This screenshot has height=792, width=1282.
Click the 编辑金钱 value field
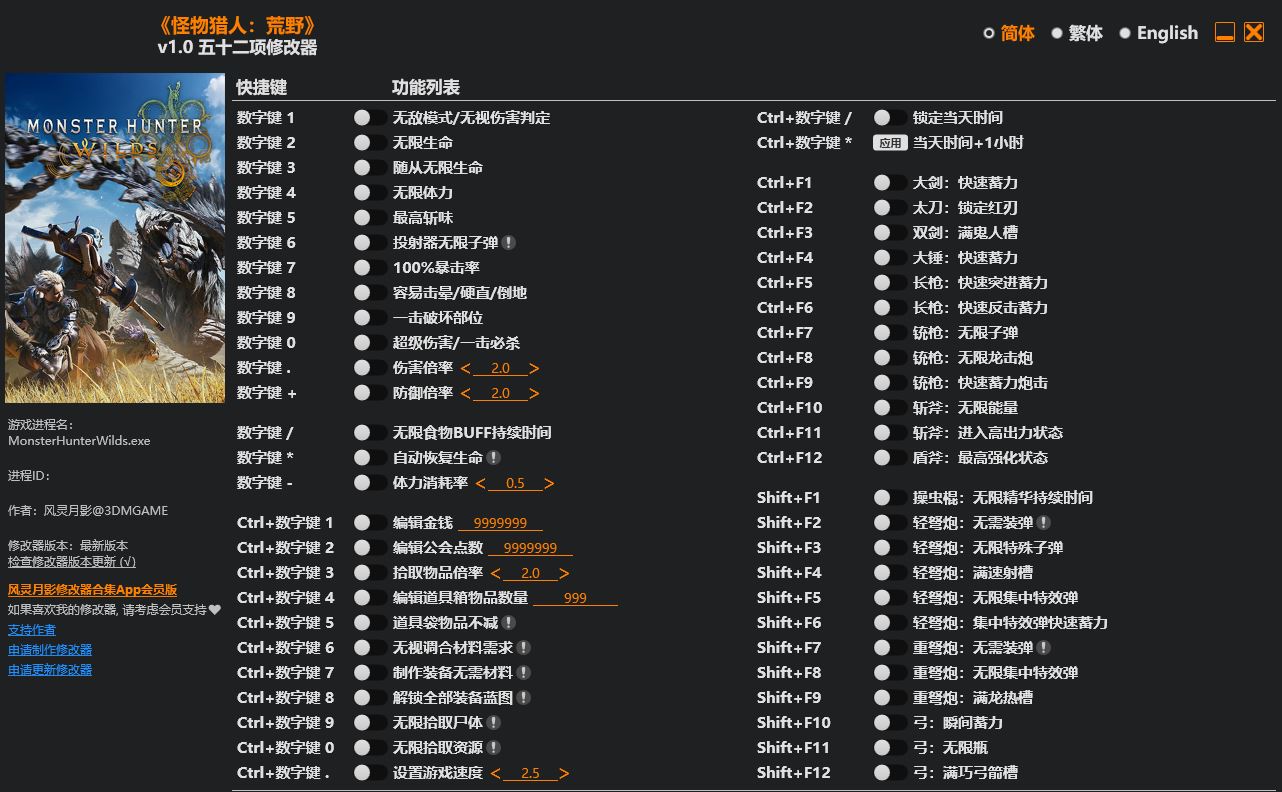500,523
